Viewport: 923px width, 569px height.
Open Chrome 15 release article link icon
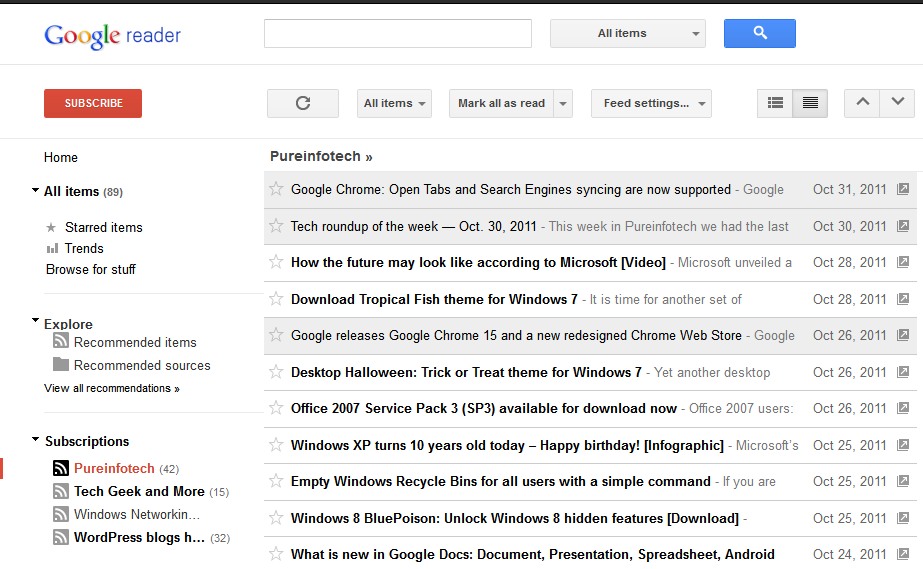[x=902, y=335]
